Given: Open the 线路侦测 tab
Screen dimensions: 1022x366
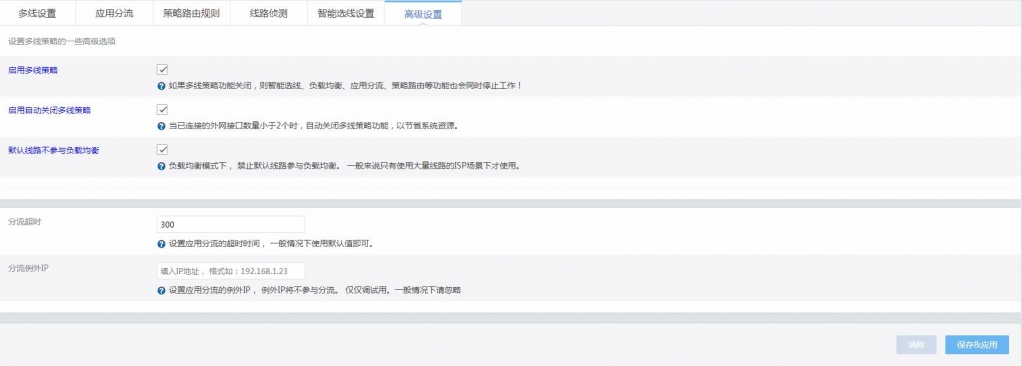Looking at the screenshot, I should coord(269,13).
